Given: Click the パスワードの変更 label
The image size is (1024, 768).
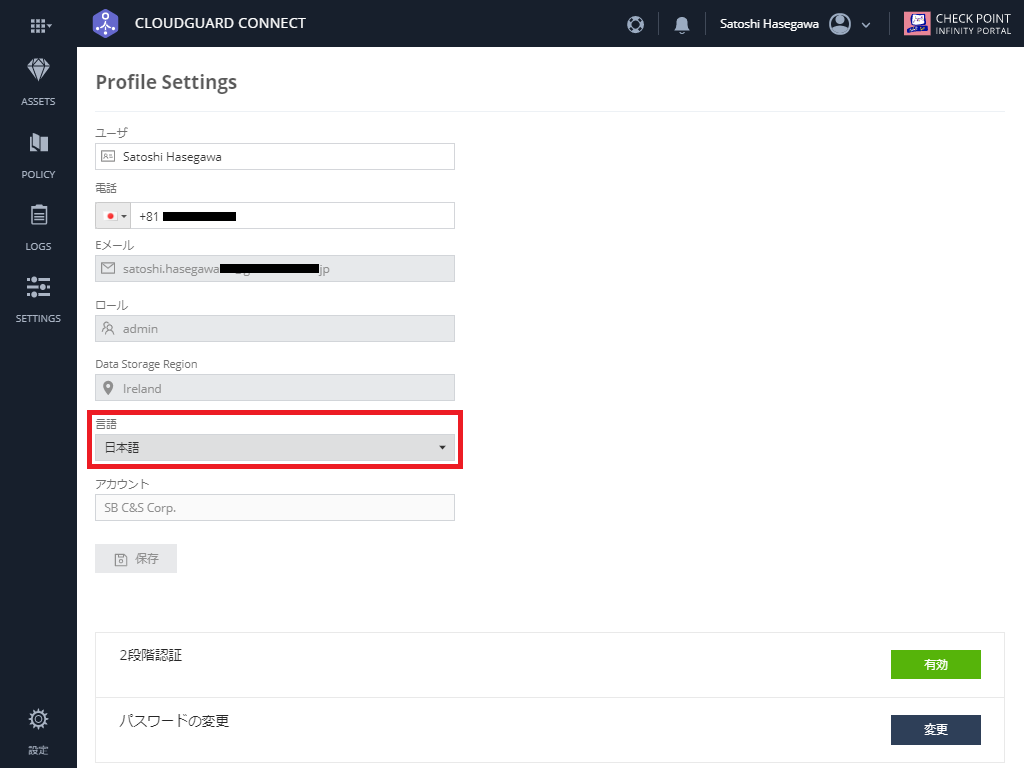Looking at the screenshot, I should click(x=174, y=721).
